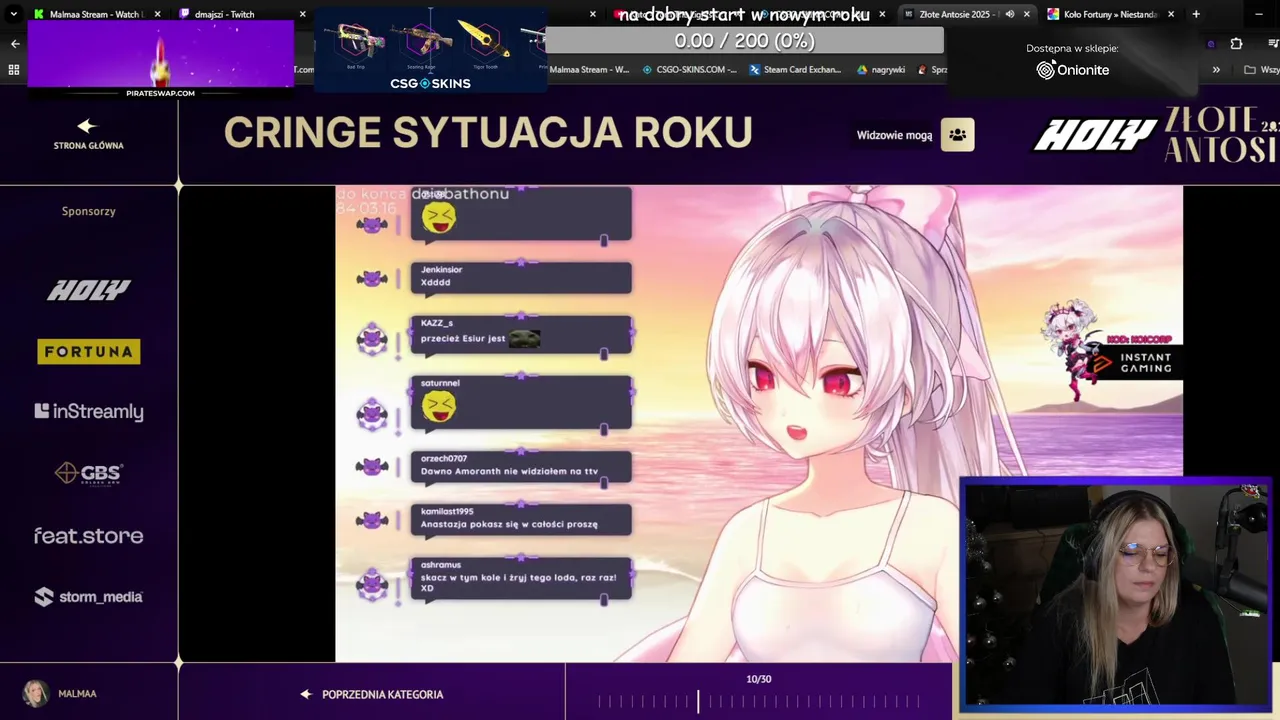1280x720 pixels.
Task: Click the MALMAA username label
Action: [77, 694]
